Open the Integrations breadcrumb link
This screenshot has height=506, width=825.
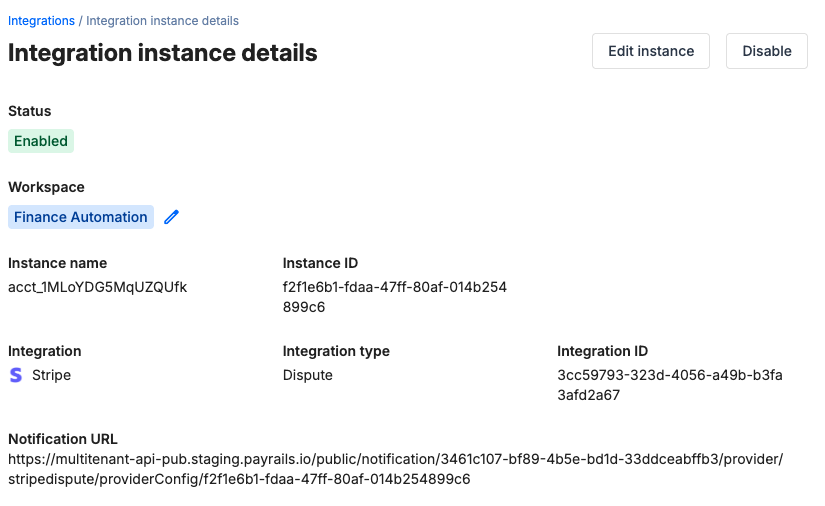pos(41,21)
